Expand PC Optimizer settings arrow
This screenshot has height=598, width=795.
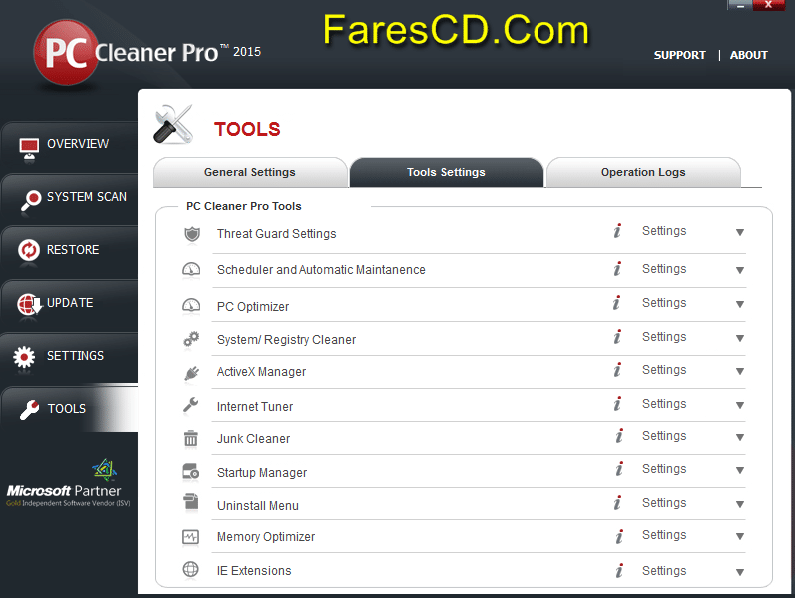tap(740, 304)
